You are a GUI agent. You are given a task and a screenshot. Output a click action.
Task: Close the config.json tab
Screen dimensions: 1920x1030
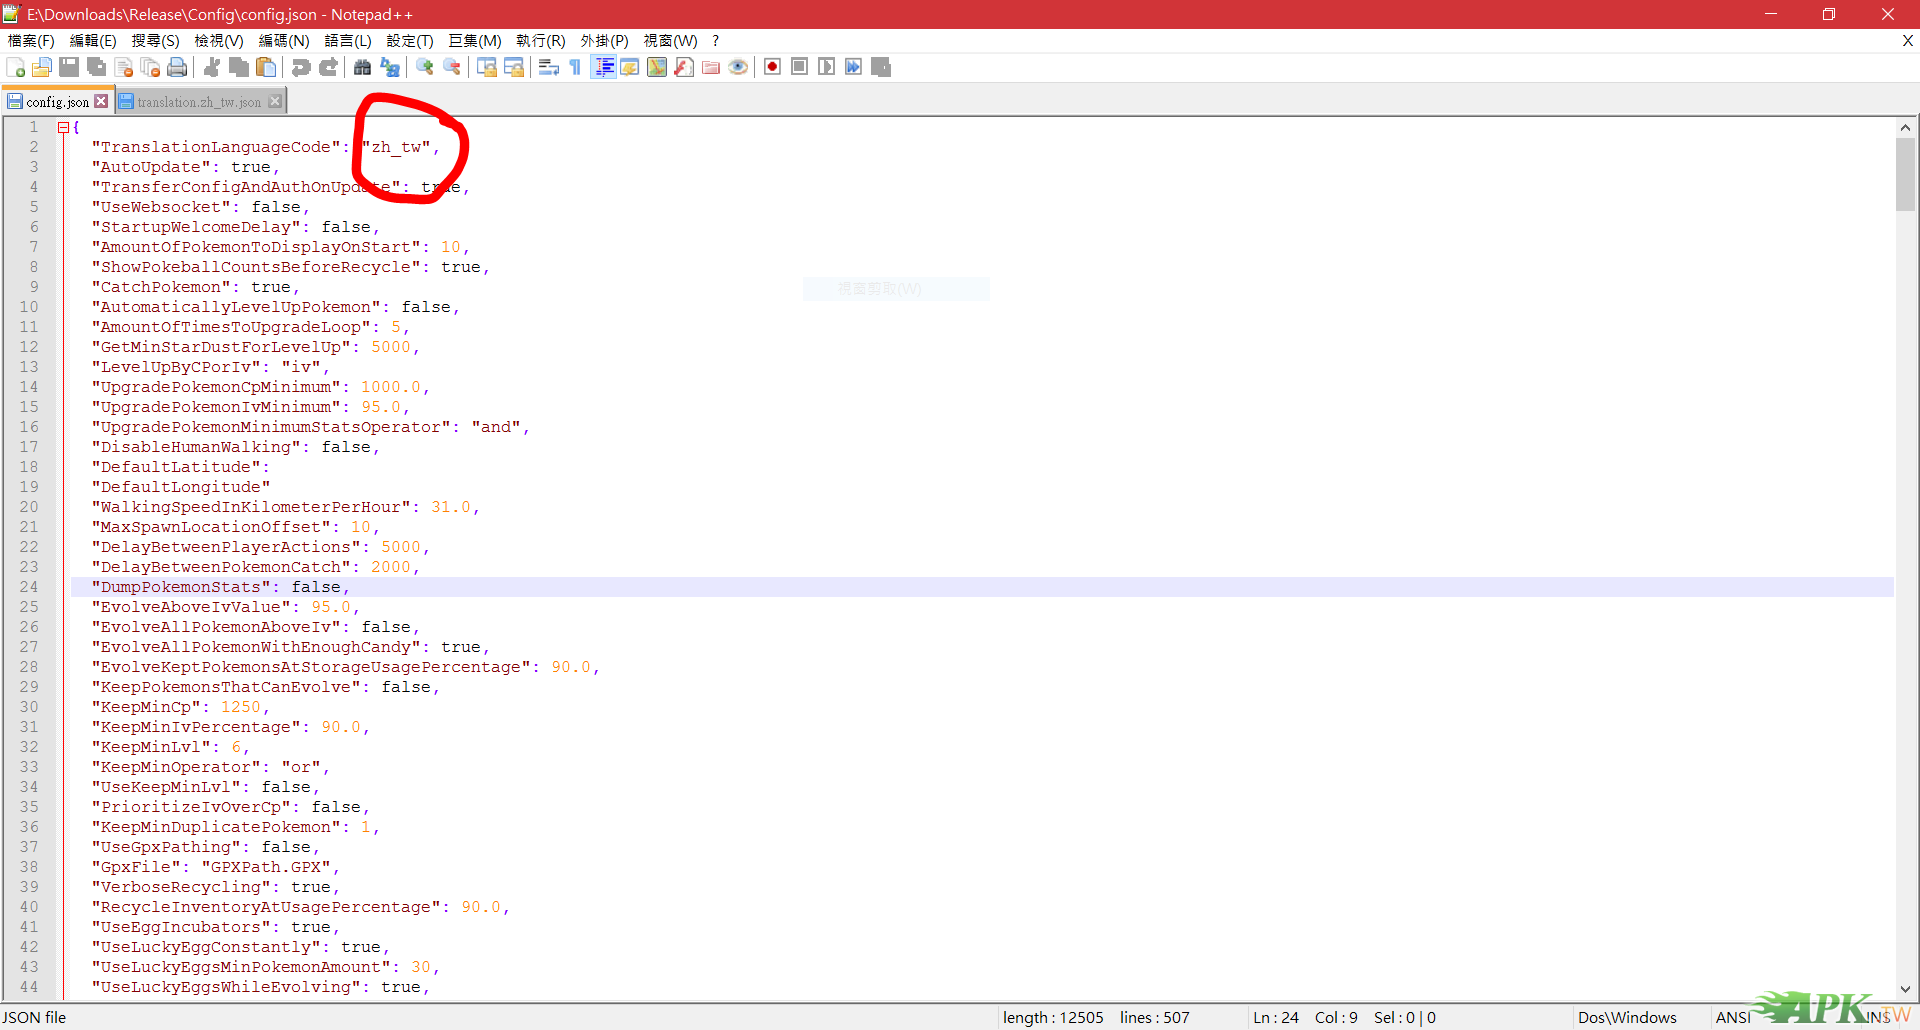101,102
